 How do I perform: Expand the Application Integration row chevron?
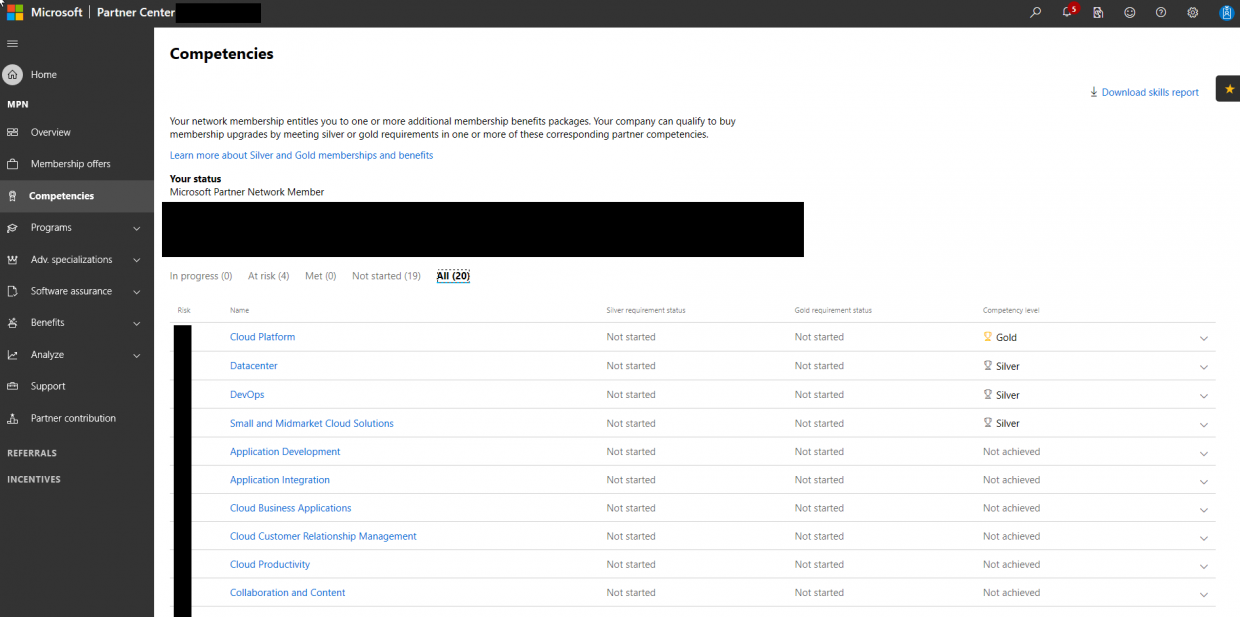tap(1204, 481)
